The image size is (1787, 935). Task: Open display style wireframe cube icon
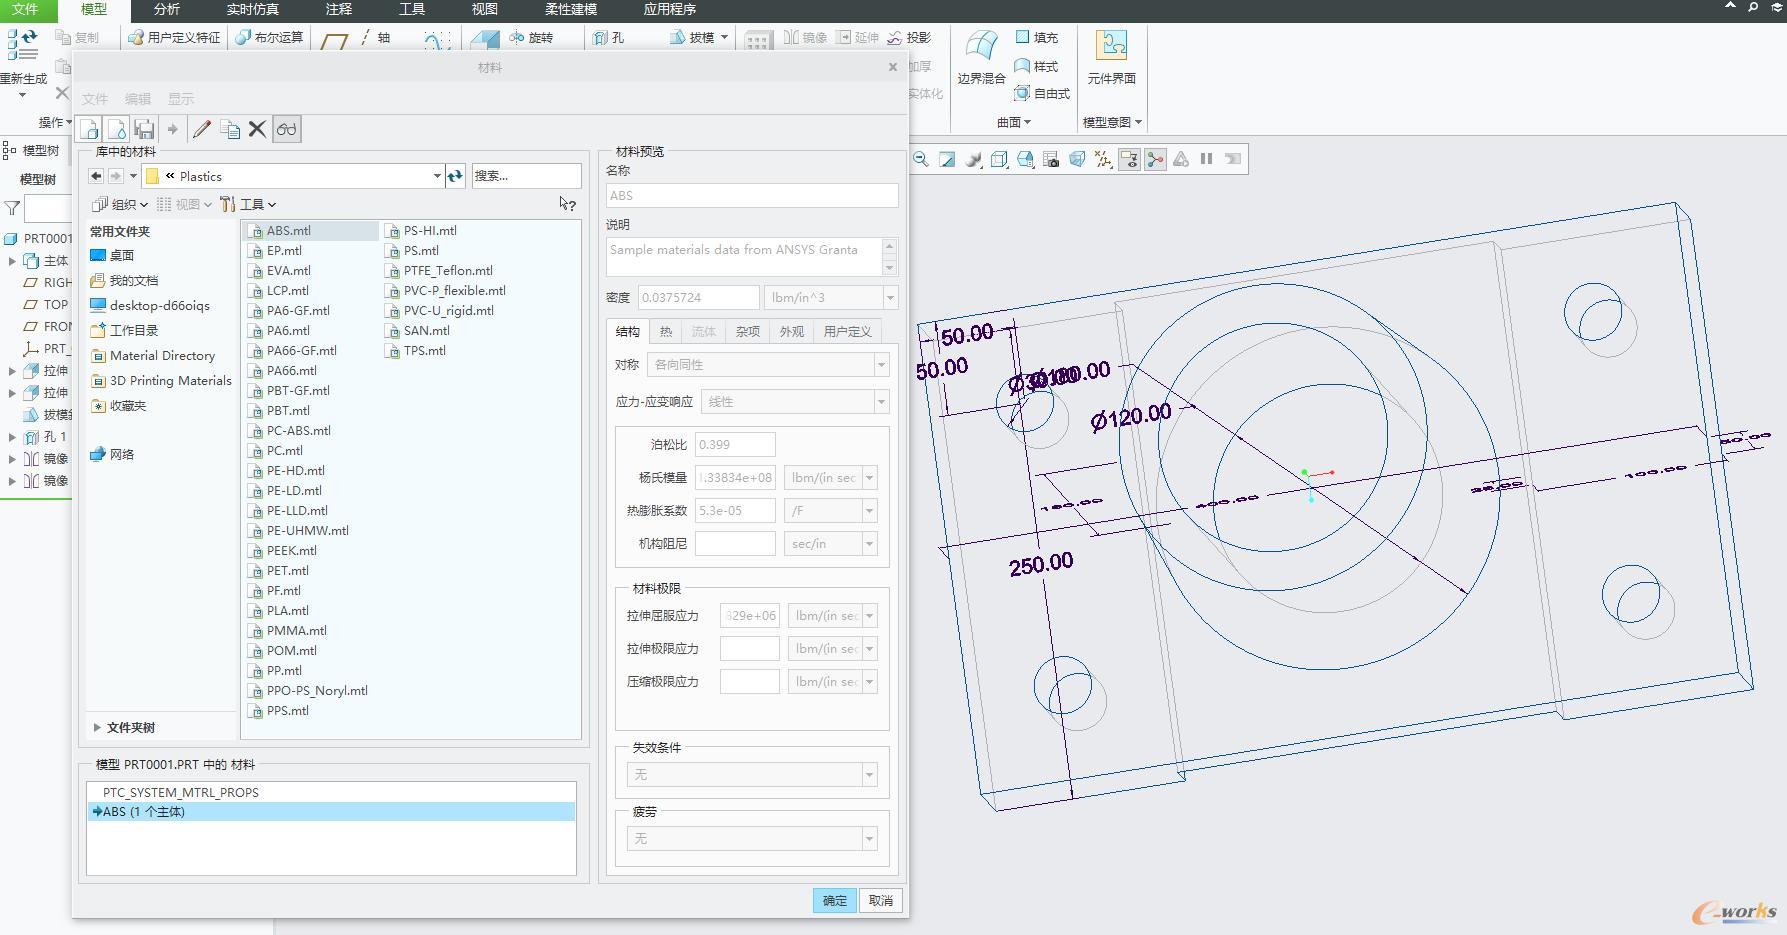tap(999, 159)
